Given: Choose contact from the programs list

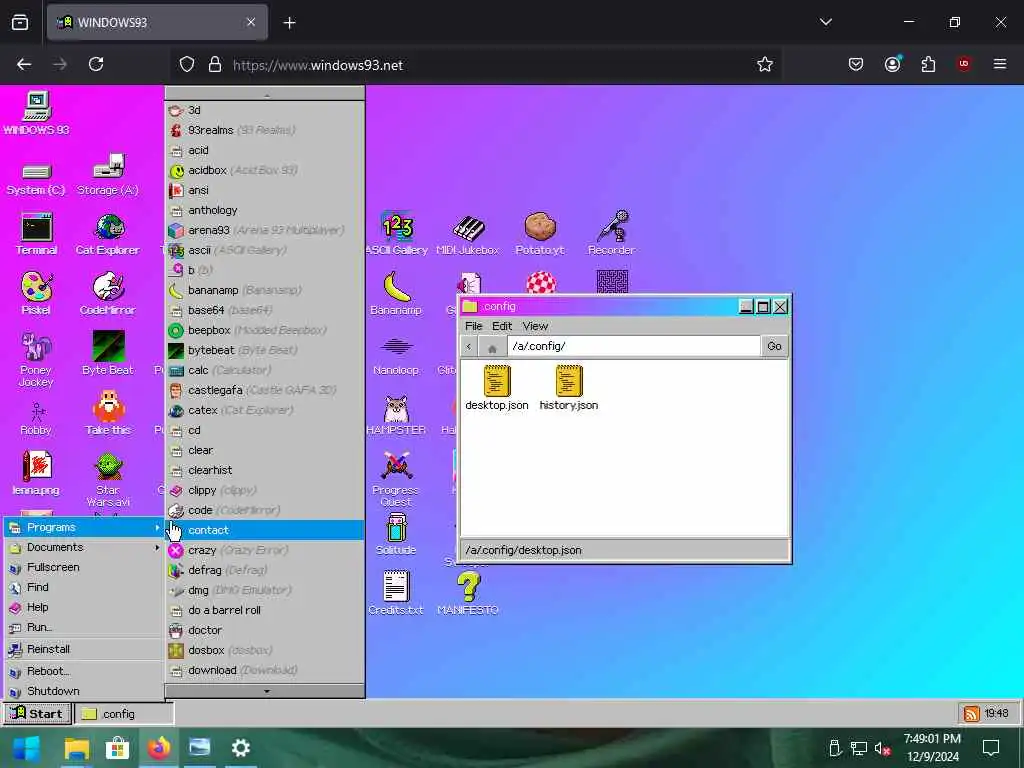Looking at the screenshot, I should [265, 530].
